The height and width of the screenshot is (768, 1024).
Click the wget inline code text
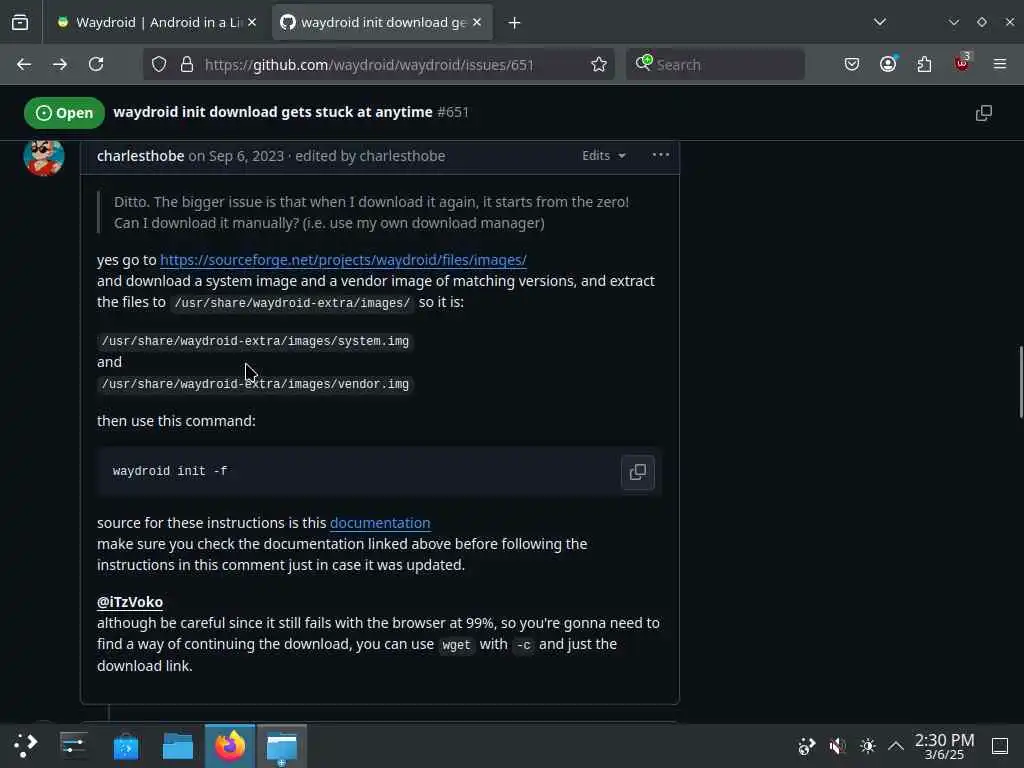[x=456, y=645]
